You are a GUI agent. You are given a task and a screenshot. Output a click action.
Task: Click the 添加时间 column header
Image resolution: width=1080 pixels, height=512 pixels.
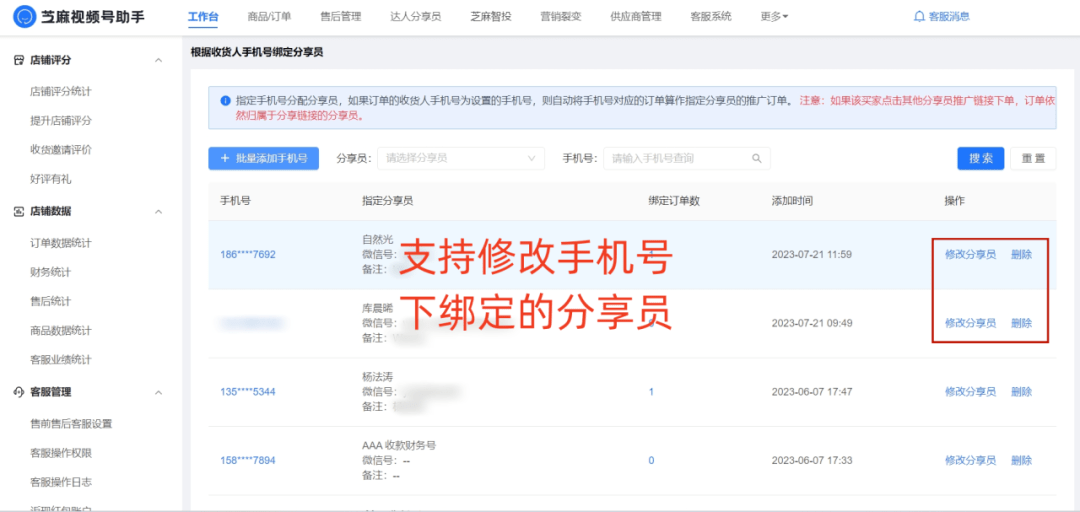(x=792, y=201)
